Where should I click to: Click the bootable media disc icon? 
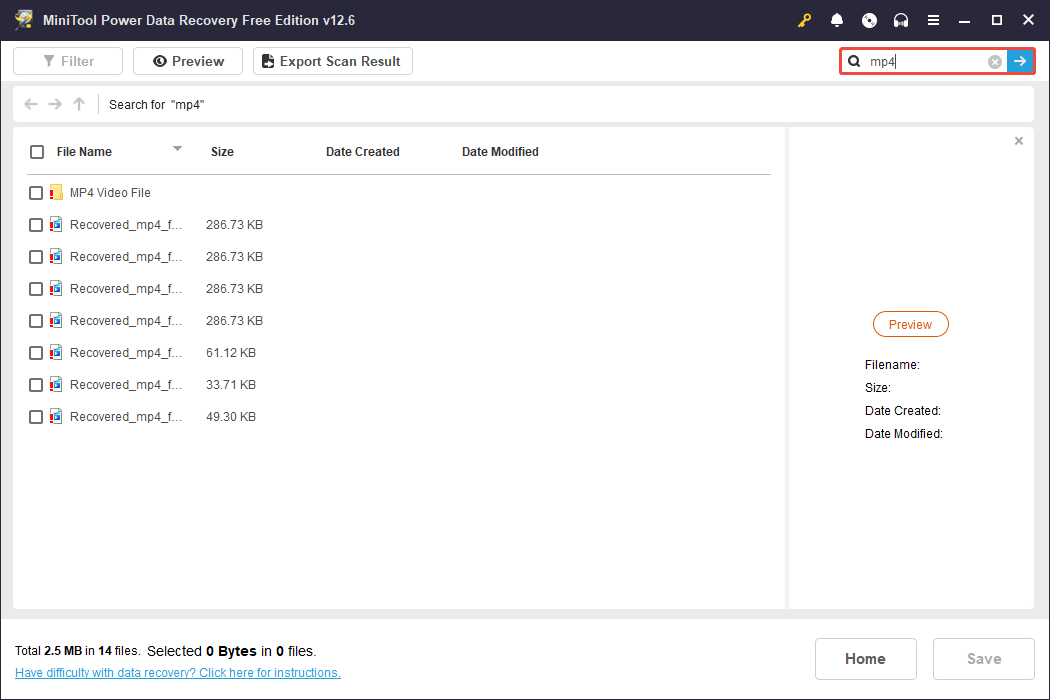pyautogui.click(x=869, y=20)
